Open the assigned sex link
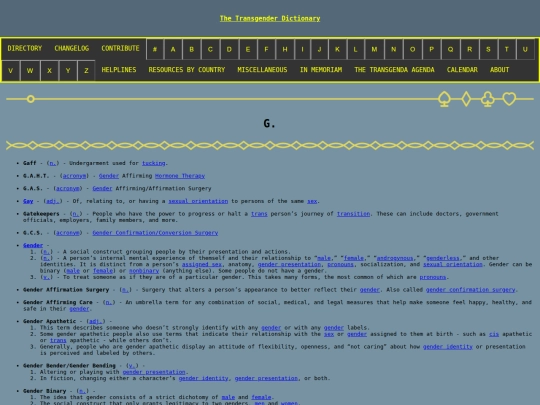 [201, 264]
